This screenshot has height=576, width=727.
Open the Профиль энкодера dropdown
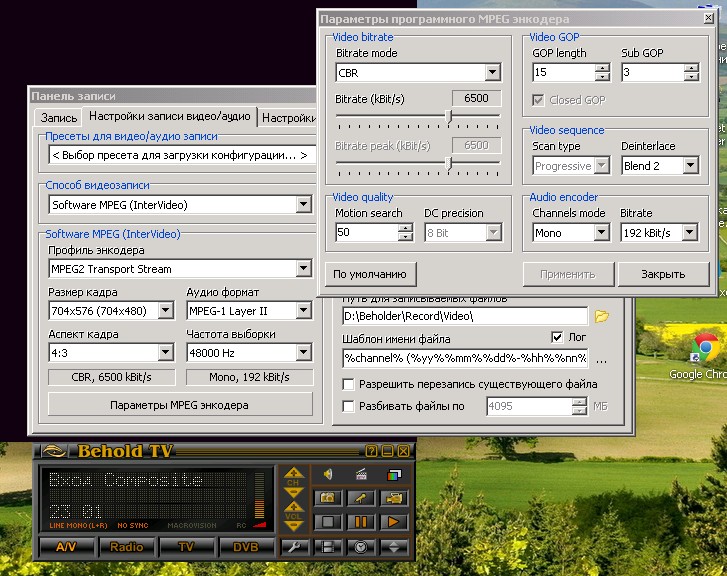point(303,269)
